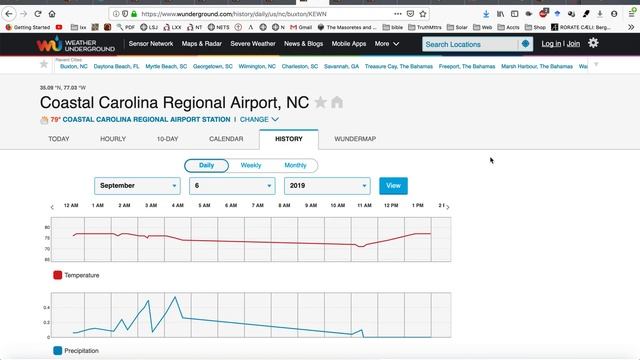Click the Join link
Image resolution: width=640 pixels, height=360 pixels.
573,44
